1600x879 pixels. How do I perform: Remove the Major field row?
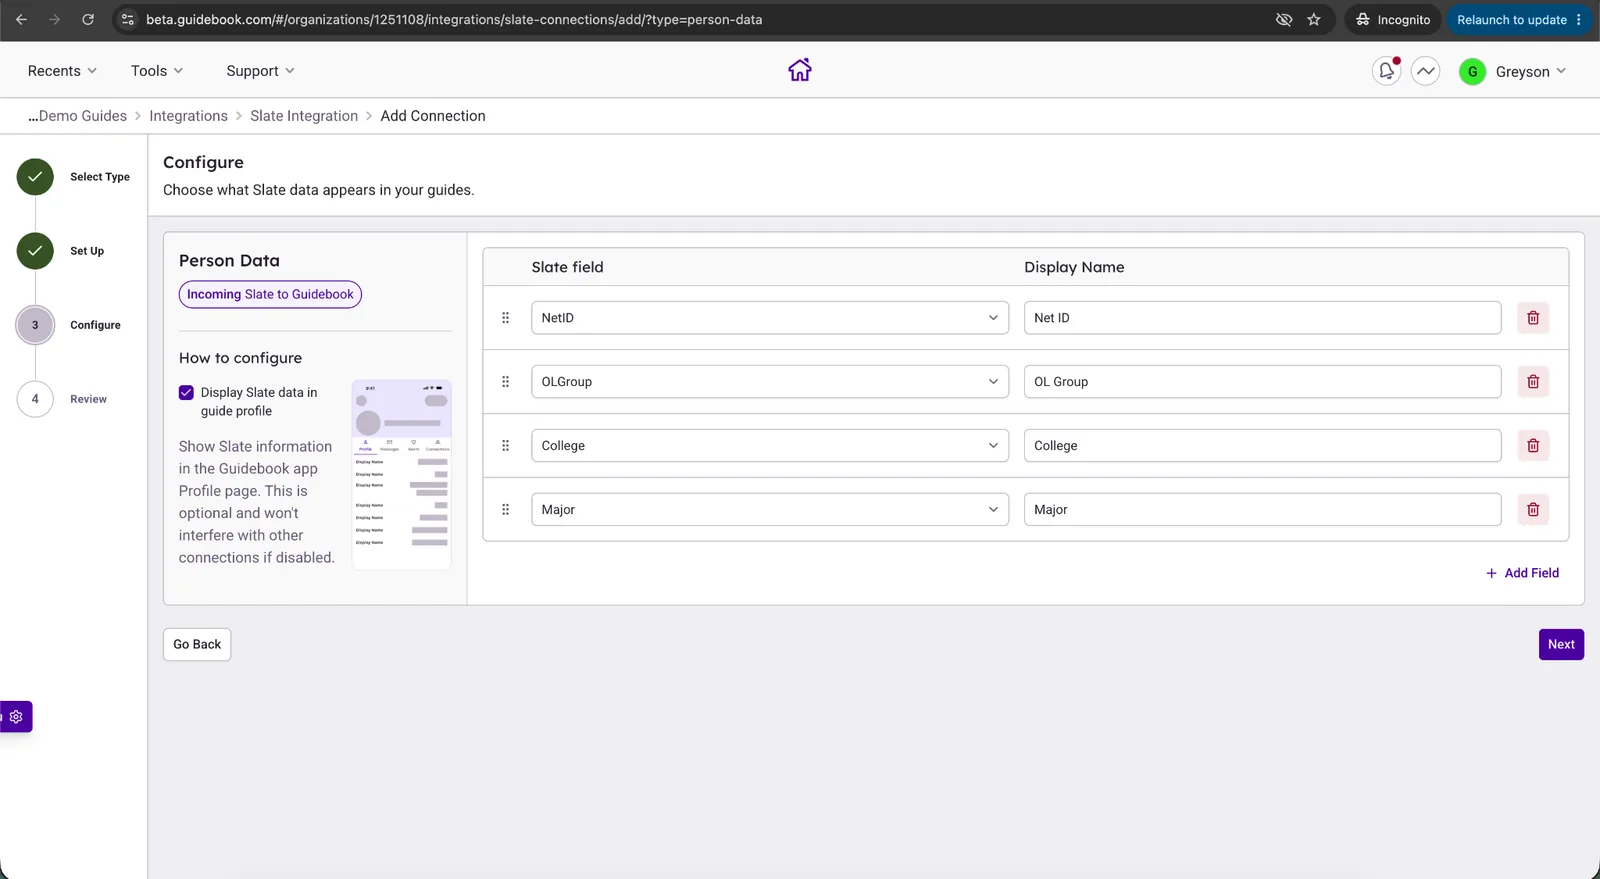pyautogui.click(x=1533, y=510)
